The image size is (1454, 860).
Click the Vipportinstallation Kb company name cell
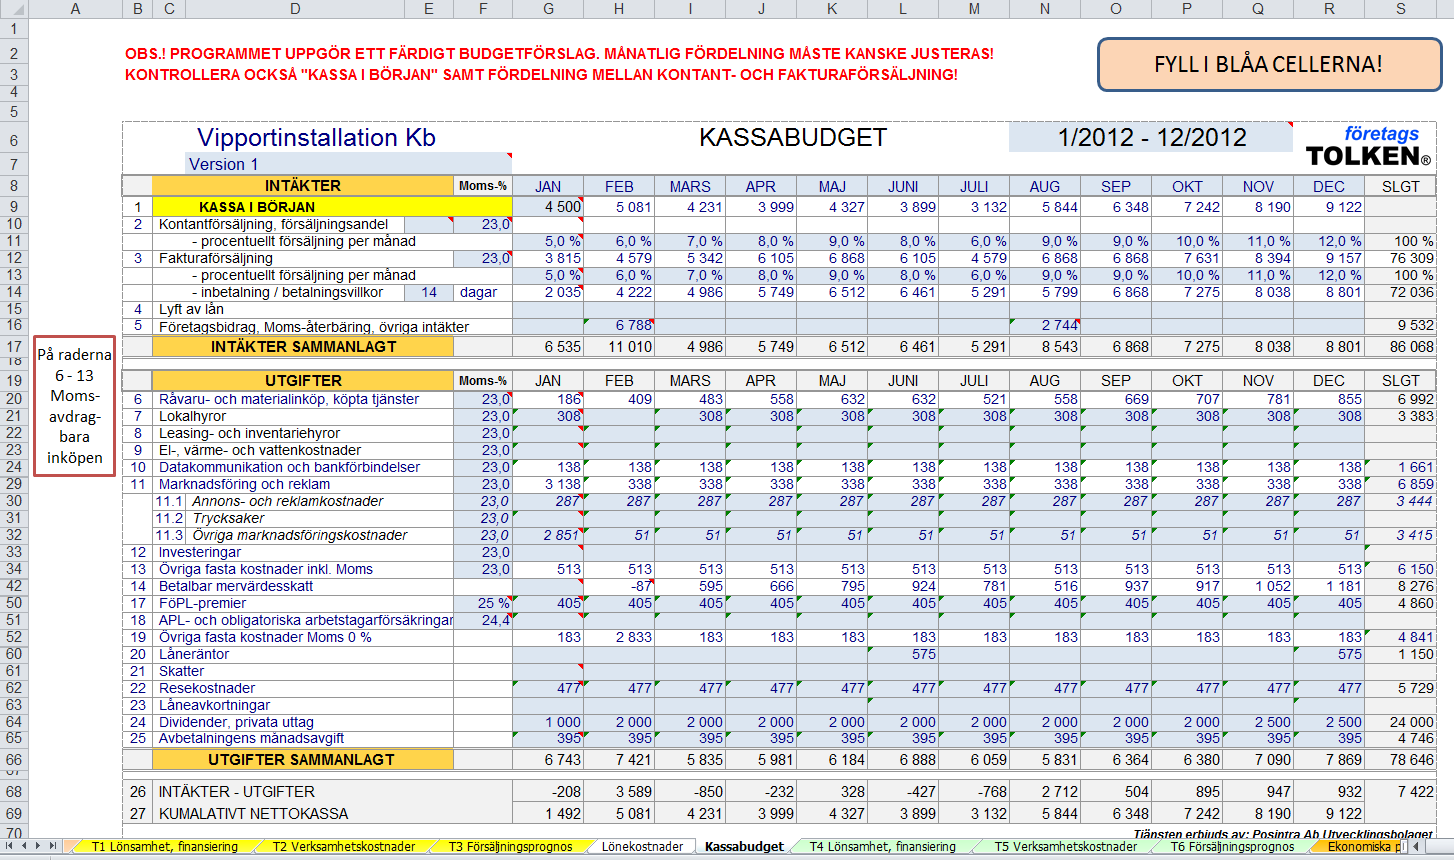pos(316,138)
